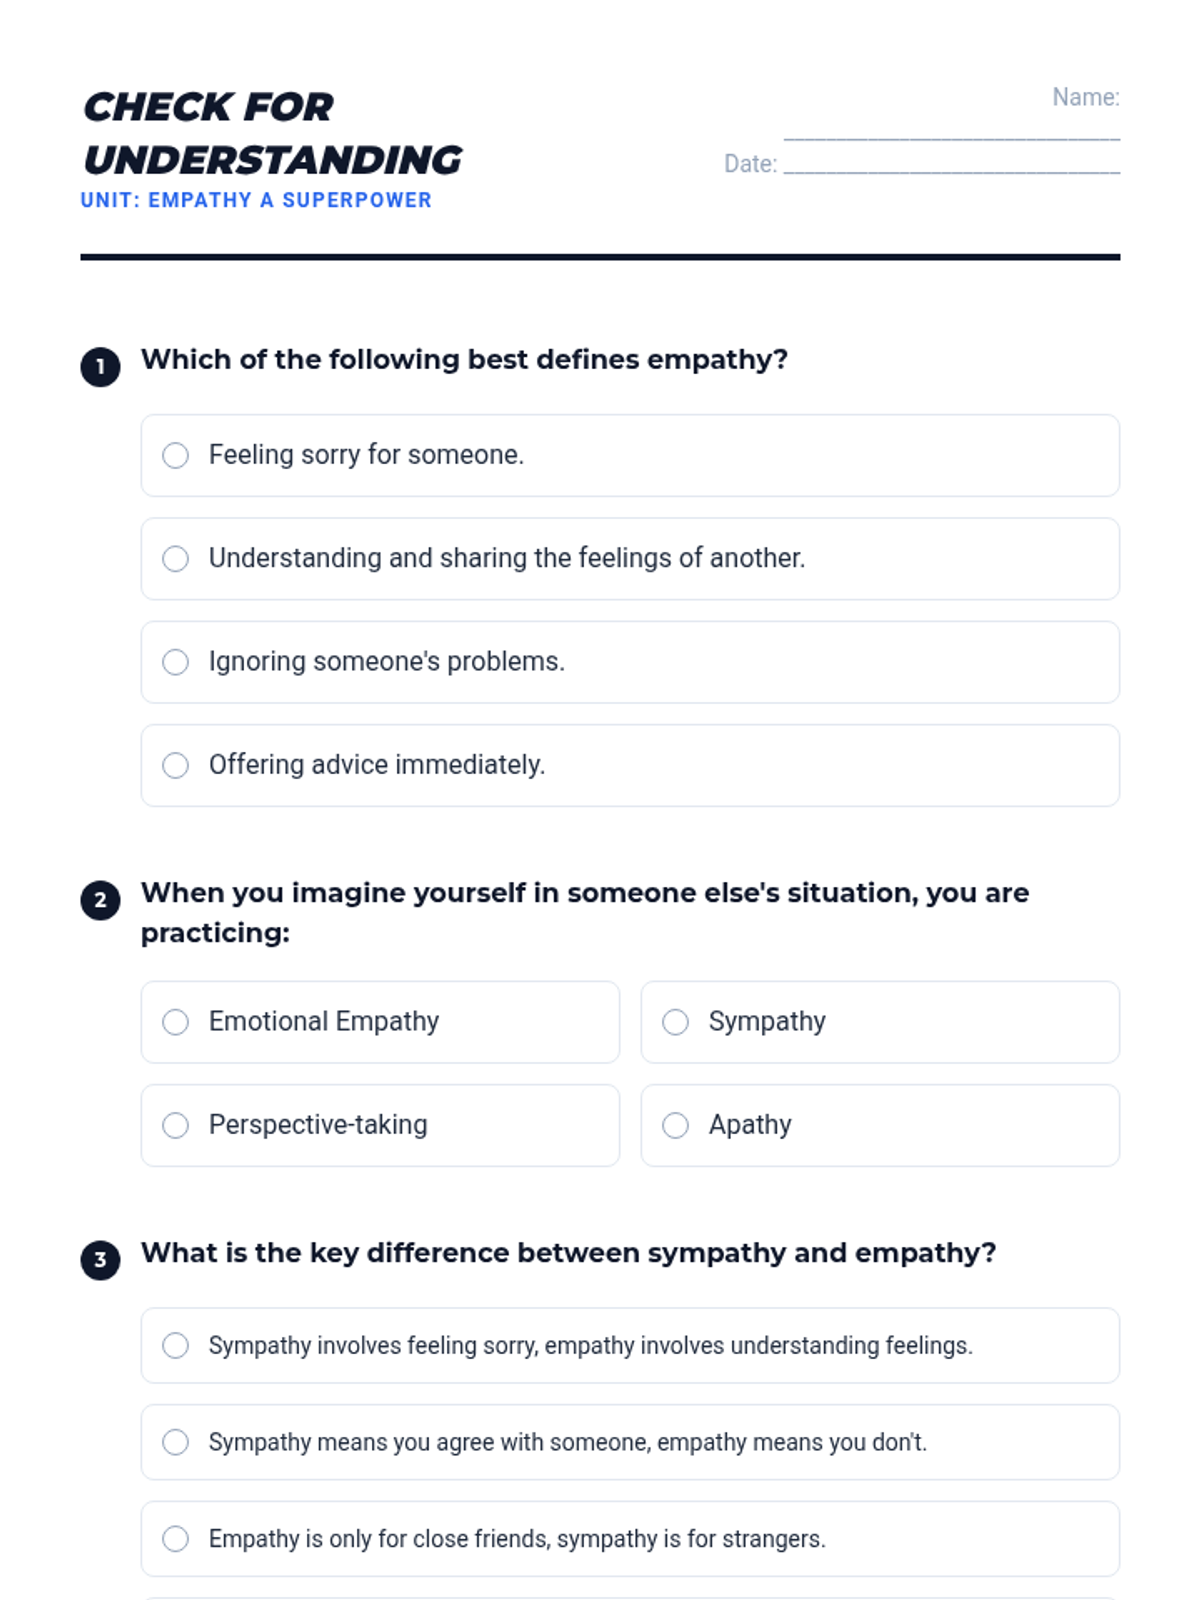Choose "Understanding and sharing the feelings of another"
This screenshot has height=1600, width=1200.
pos(176,559)
